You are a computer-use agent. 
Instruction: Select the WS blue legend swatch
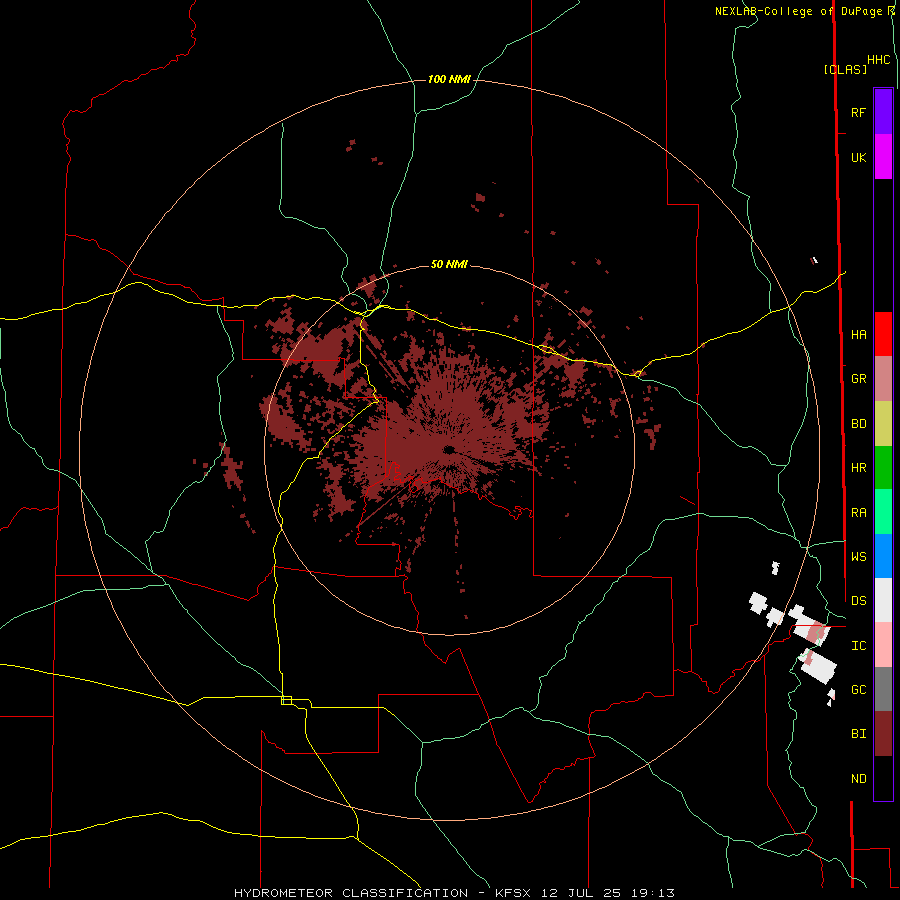point(883,556)
